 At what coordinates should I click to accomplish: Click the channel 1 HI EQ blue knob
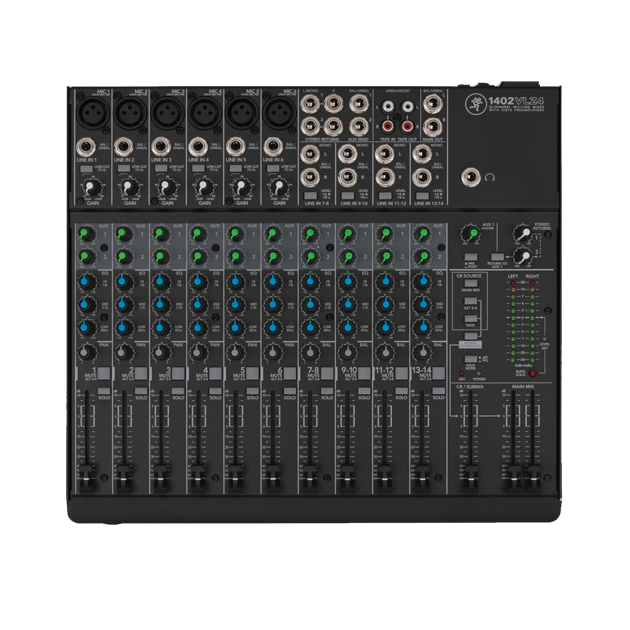tap(86, 281)
